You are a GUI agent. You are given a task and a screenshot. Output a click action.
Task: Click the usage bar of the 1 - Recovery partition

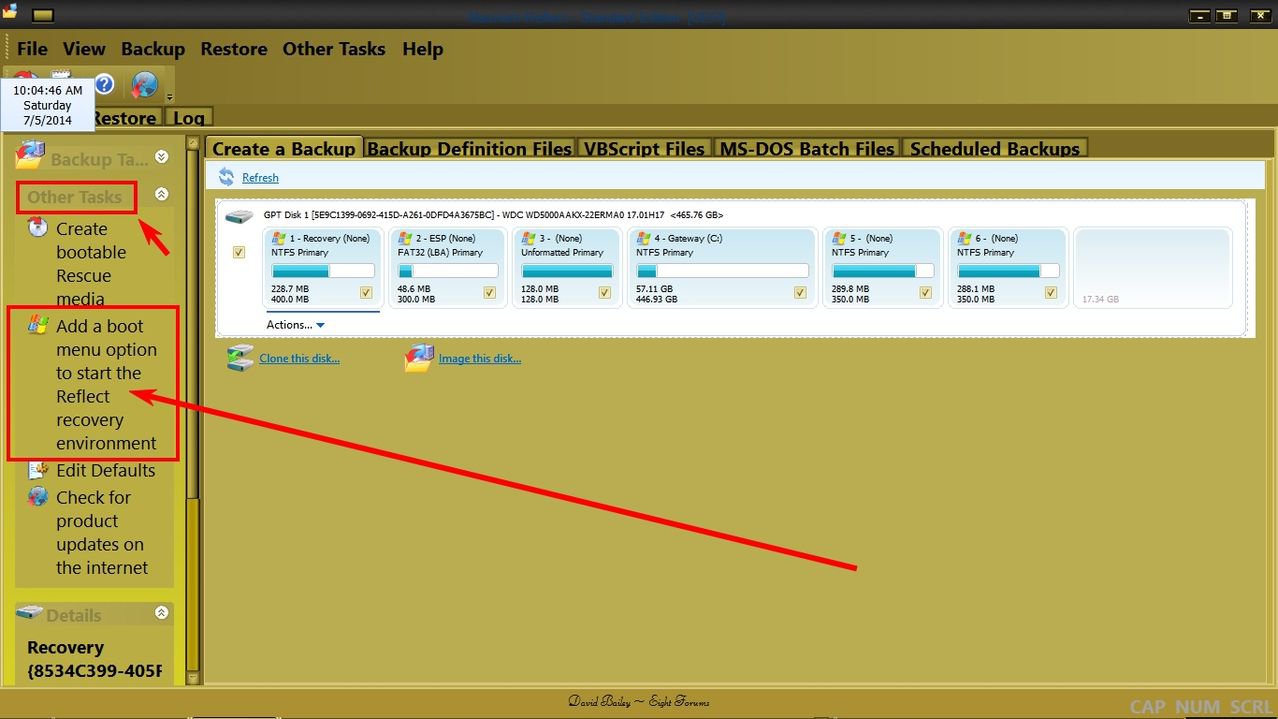(x=323, y=271)
